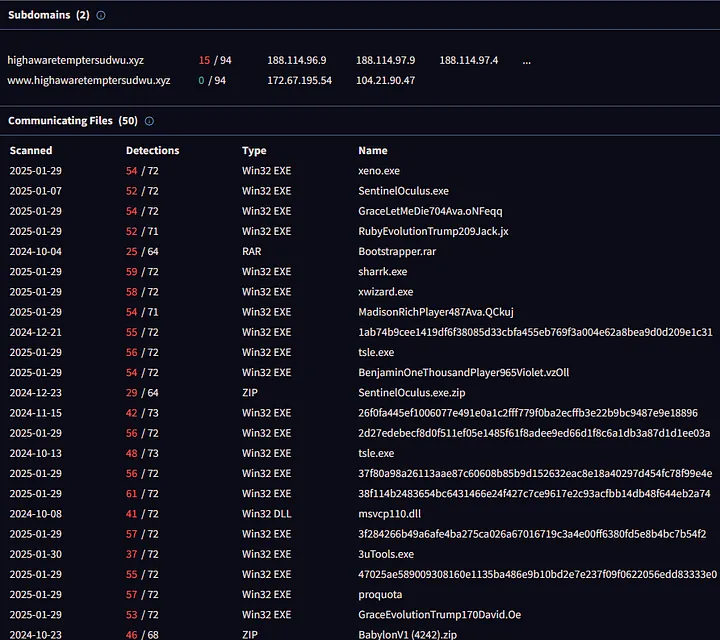Open file MadisonRichPlayer487Ava.QCkuj

(436, 312)
